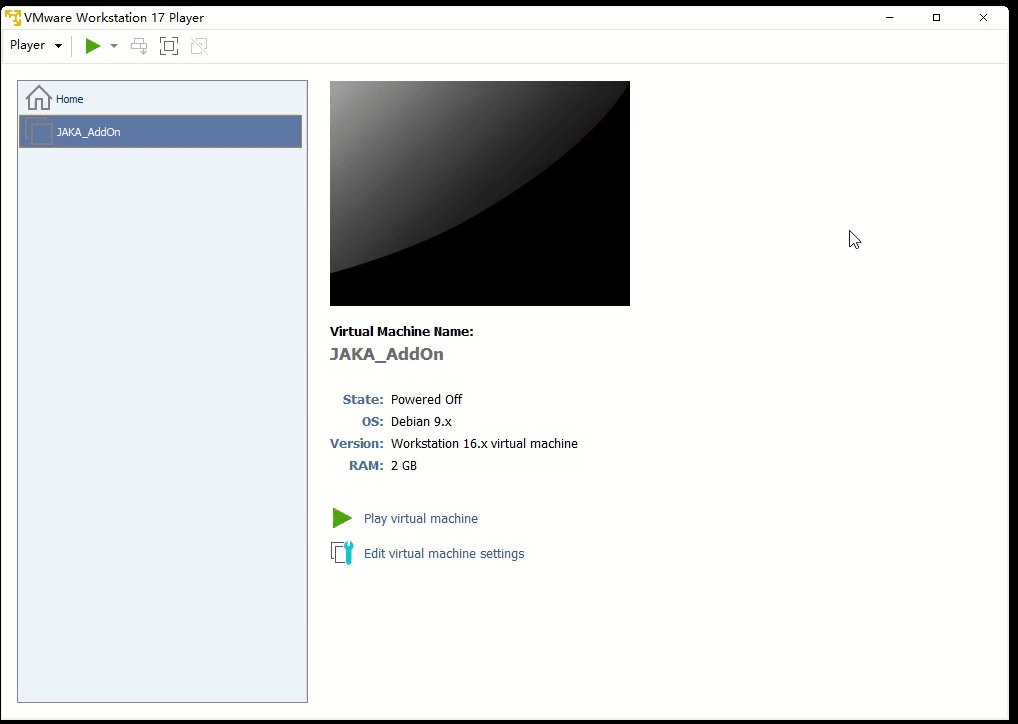The width and height of the screenshot is (1018, 724).
Task: Click the '2 GB' RAM value
Action: tap(404, 466)
